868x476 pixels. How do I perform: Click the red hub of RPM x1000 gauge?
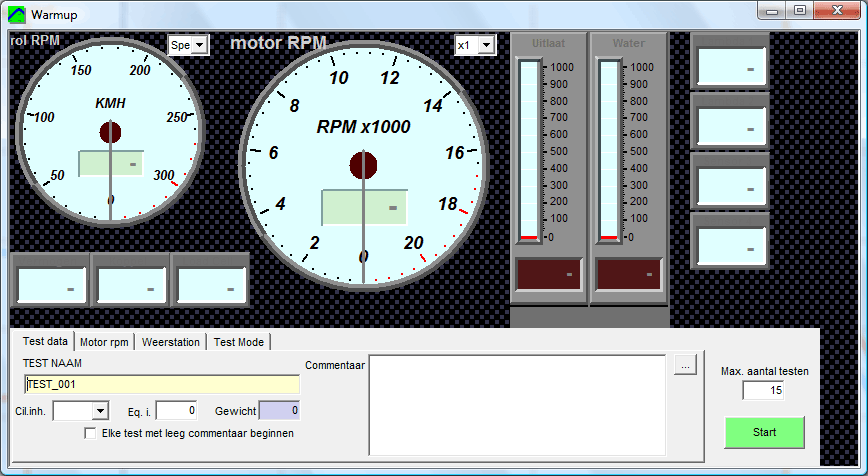[x=362, y=165]
